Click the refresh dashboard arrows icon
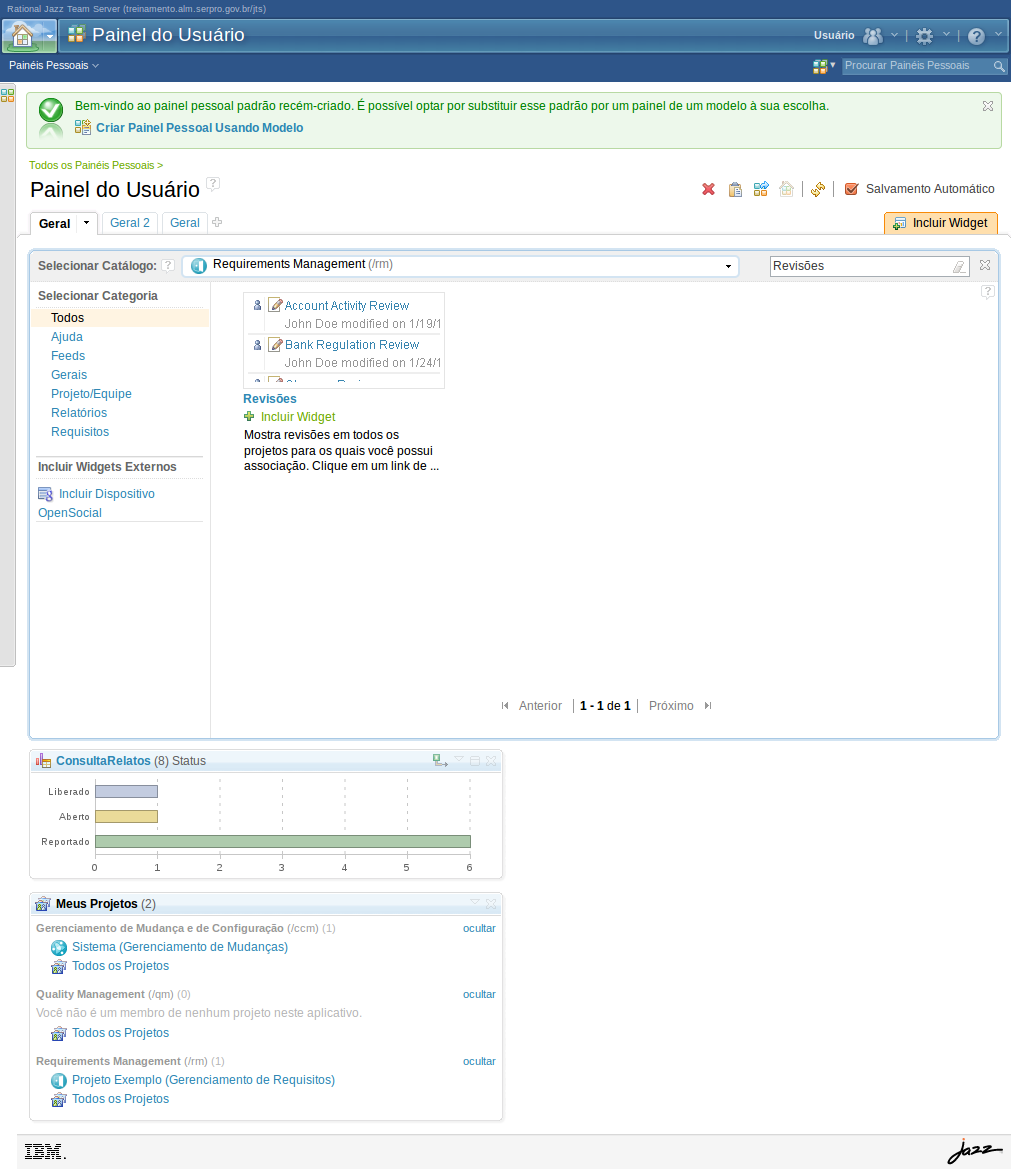Screen dimensions: 1011x1169 pos(818,189)
